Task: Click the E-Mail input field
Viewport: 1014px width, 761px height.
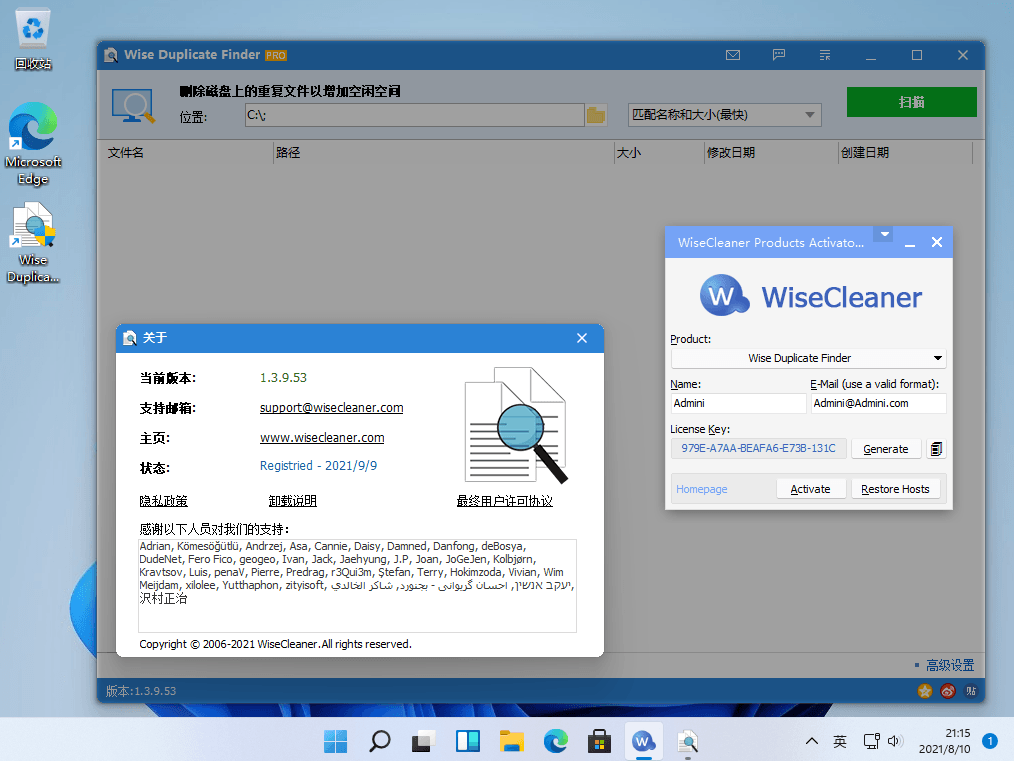Action: [878, 403]
